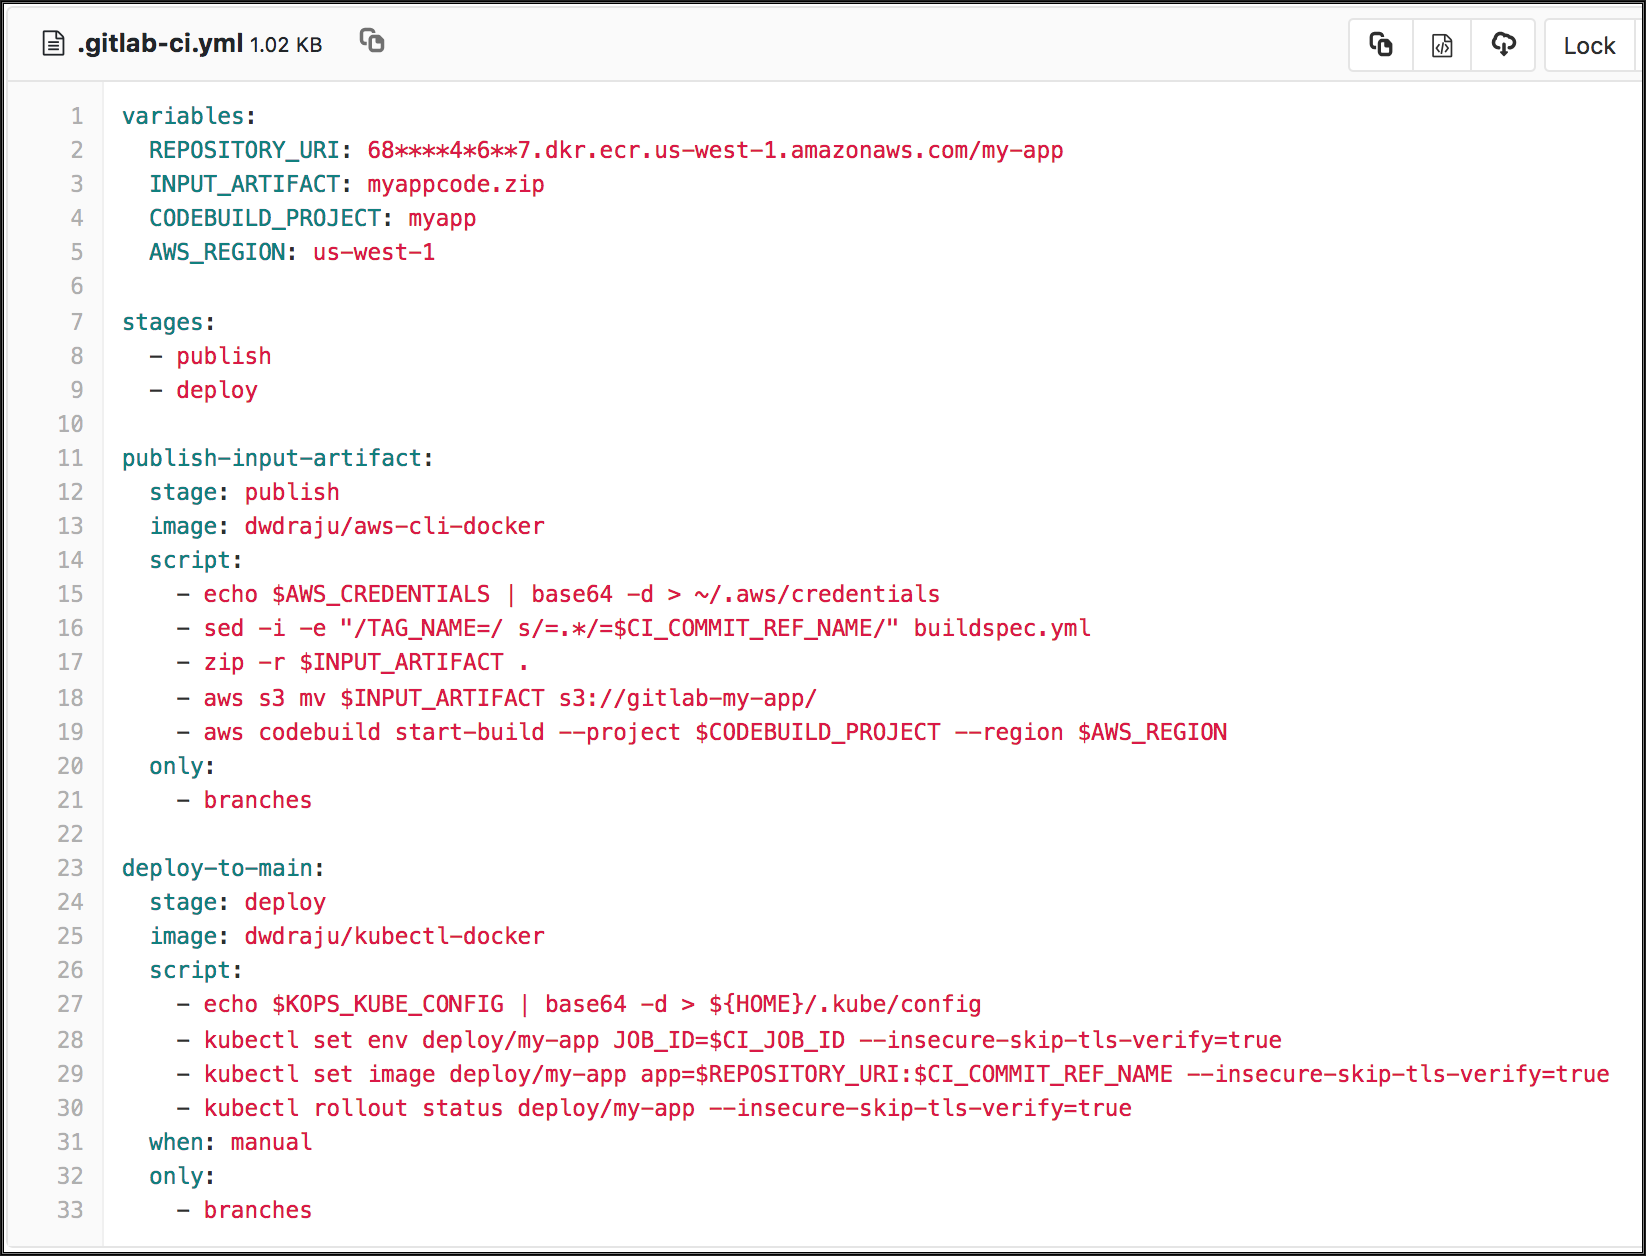
Task: Click the Lock button
Action: (1589, 46)
